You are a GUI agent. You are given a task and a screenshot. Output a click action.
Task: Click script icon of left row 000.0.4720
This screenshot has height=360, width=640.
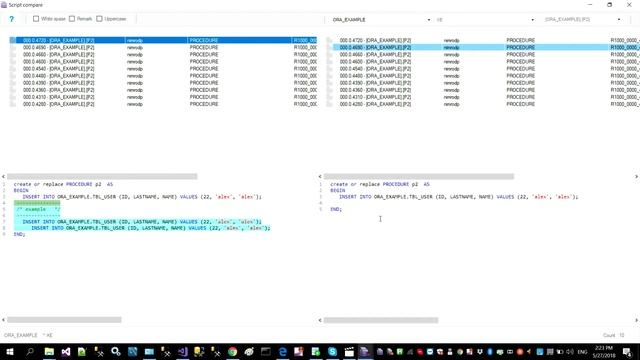coord(13,40)
